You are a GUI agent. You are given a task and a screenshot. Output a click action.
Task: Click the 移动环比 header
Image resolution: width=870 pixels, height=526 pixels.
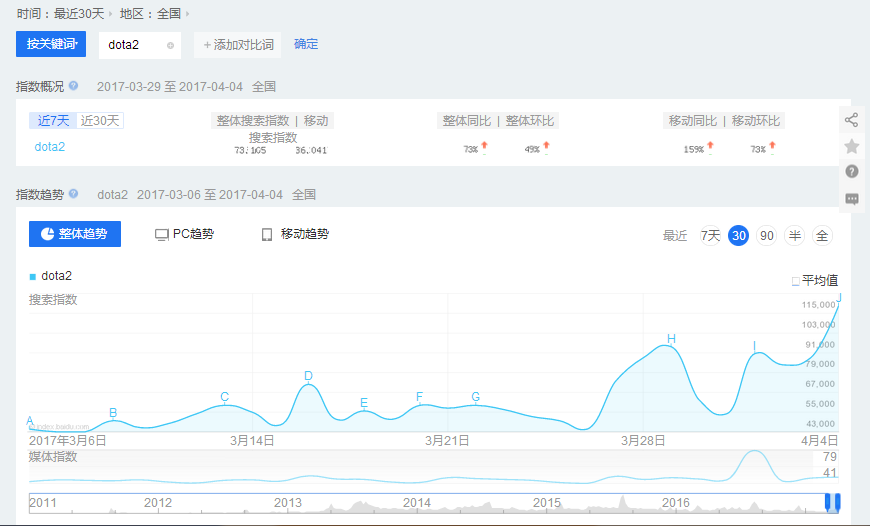click(756, 120)
